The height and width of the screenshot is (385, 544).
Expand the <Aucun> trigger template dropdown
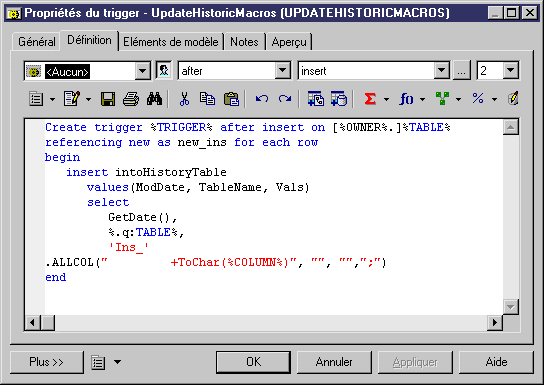coord(143,71)
